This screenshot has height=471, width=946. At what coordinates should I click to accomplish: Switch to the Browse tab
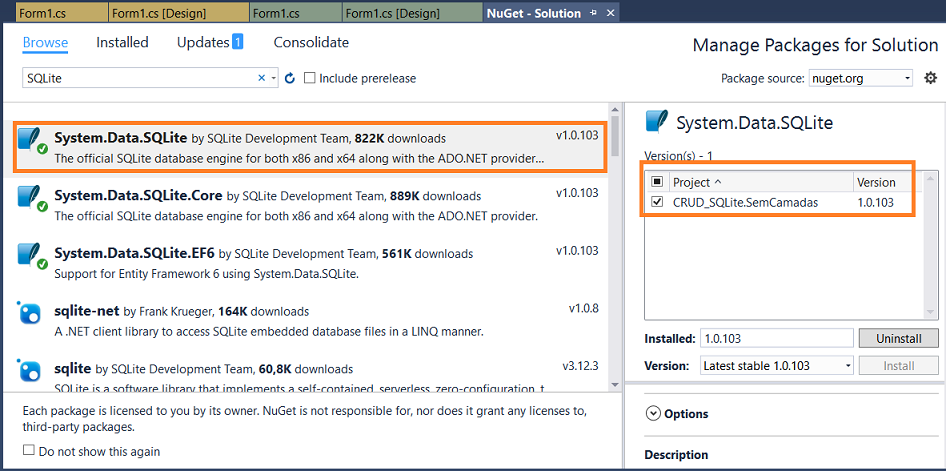click(x=45, y=42)
